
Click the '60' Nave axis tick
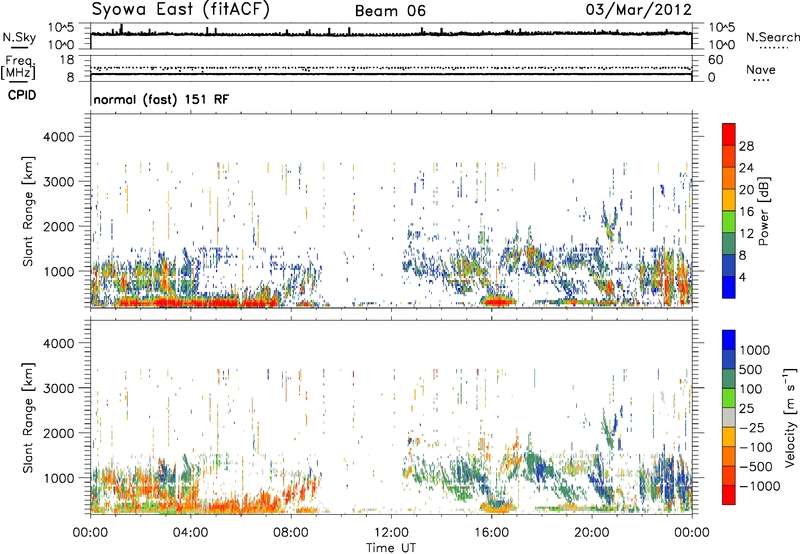click(715, 60)
